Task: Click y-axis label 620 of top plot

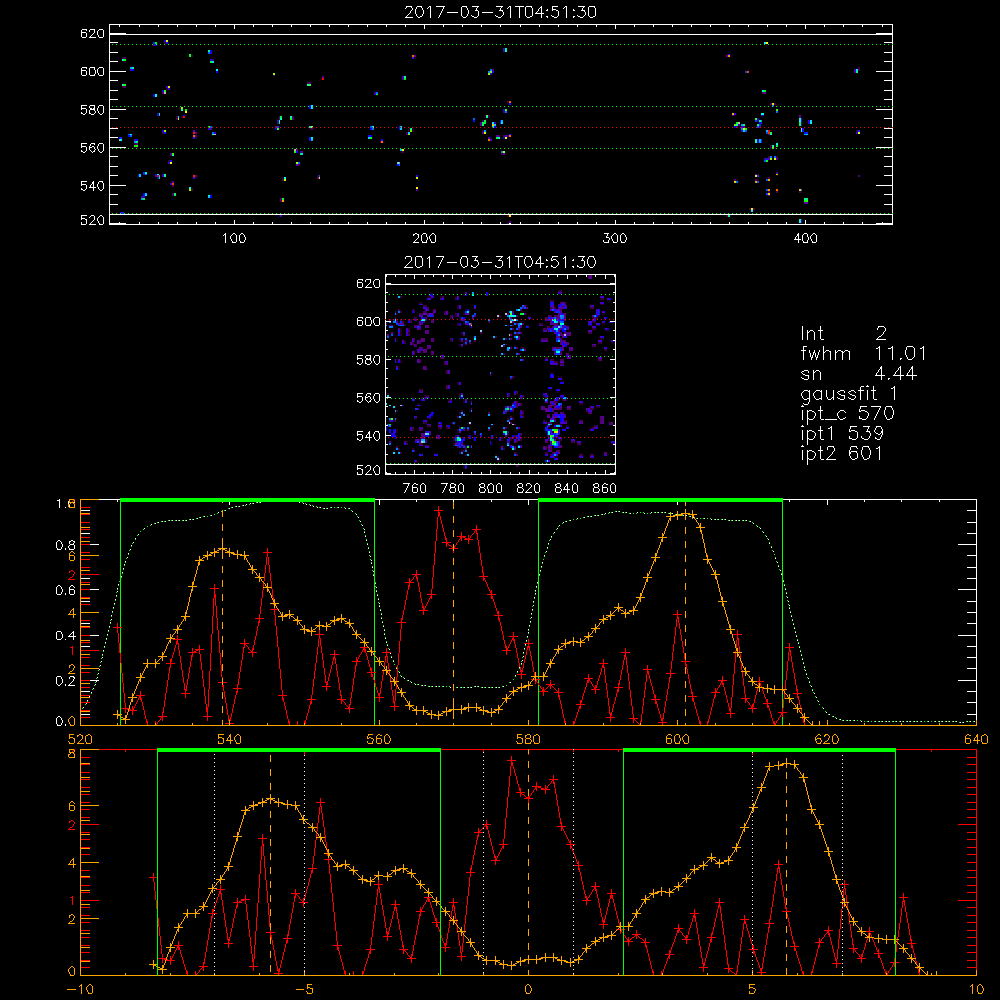Action: (x=92, y=34)
